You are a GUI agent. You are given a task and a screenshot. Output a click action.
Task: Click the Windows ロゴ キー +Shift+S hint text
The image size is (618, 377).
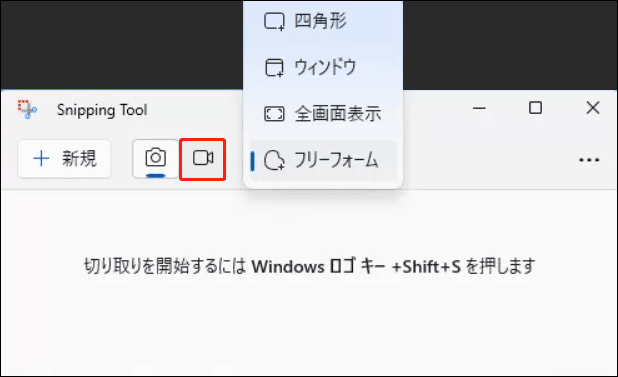click(356, 267)
